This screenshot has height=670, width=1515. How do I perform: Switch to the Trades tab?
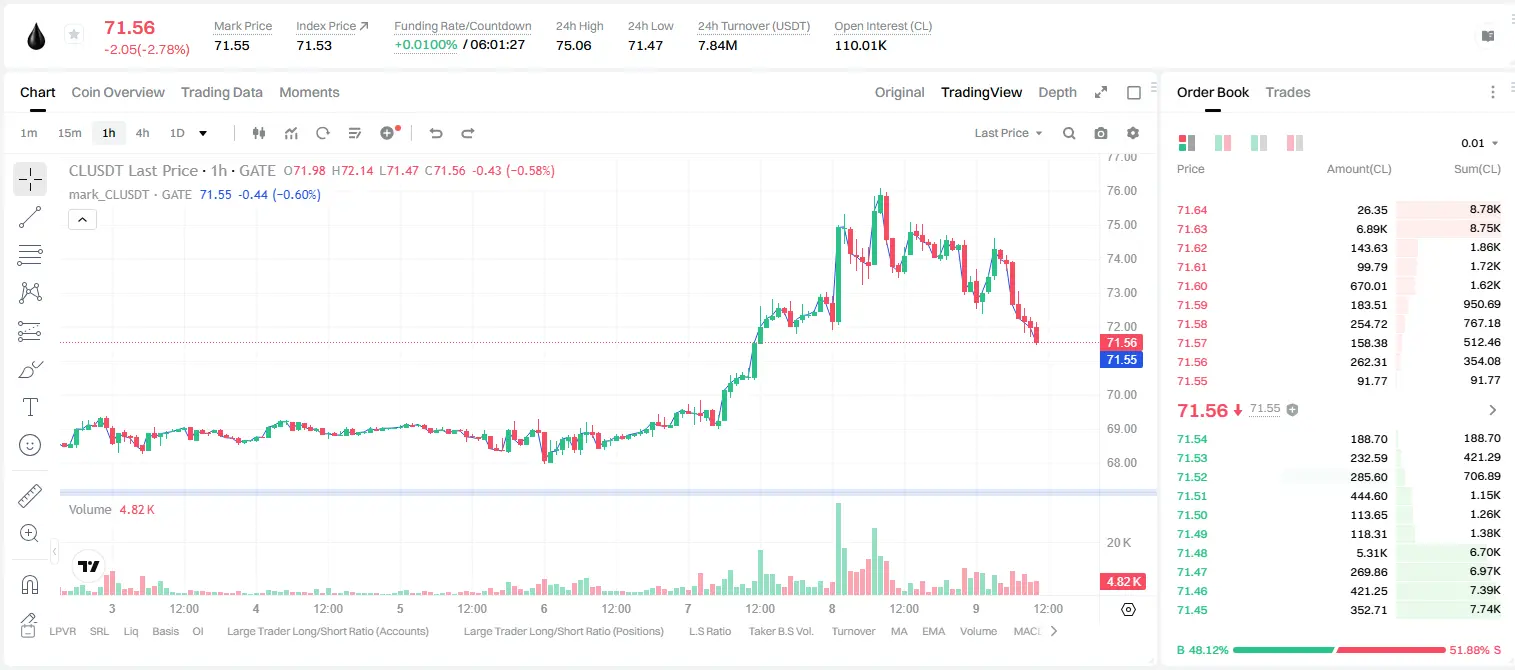(x=1288, y=92)
